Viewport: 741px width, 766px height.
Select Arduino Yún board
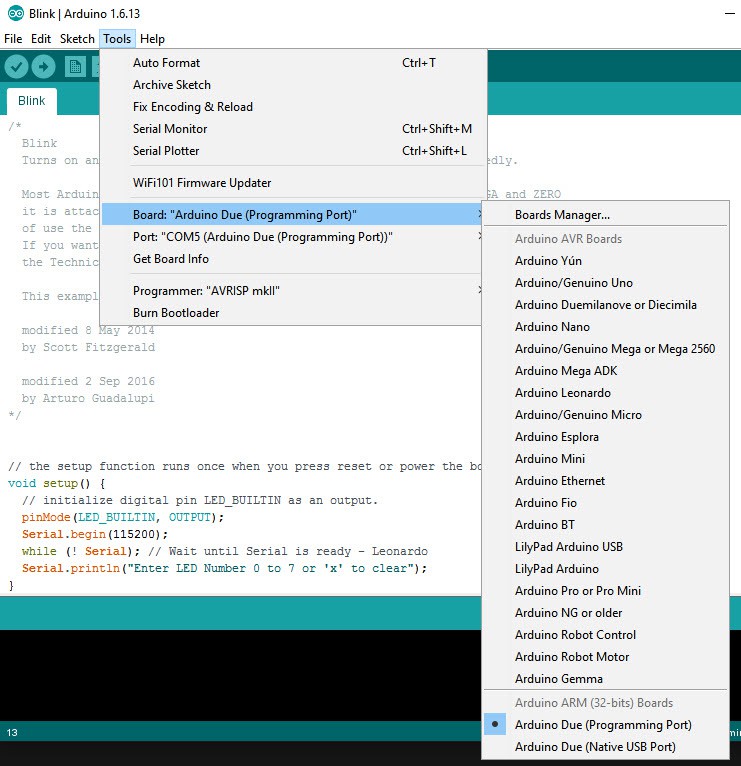606,260
